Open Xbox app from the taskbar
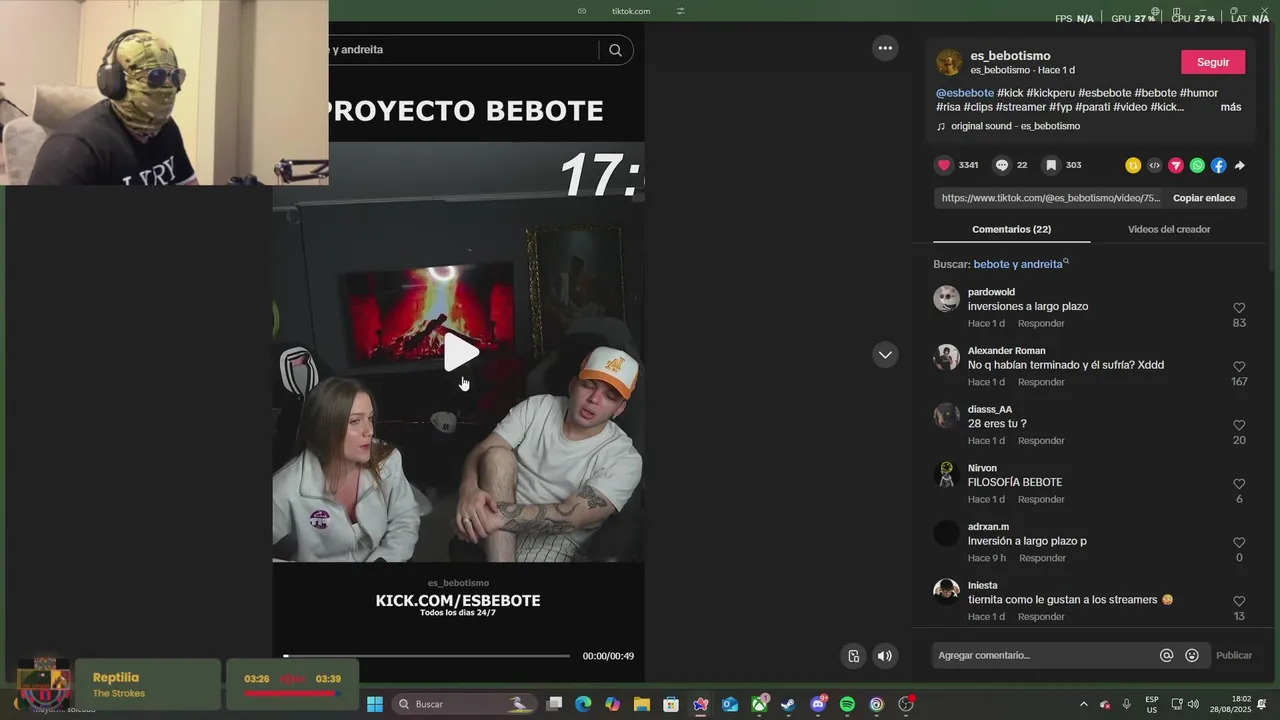Viewport: 1280px width, 720px height. click(x=759, y=704)
